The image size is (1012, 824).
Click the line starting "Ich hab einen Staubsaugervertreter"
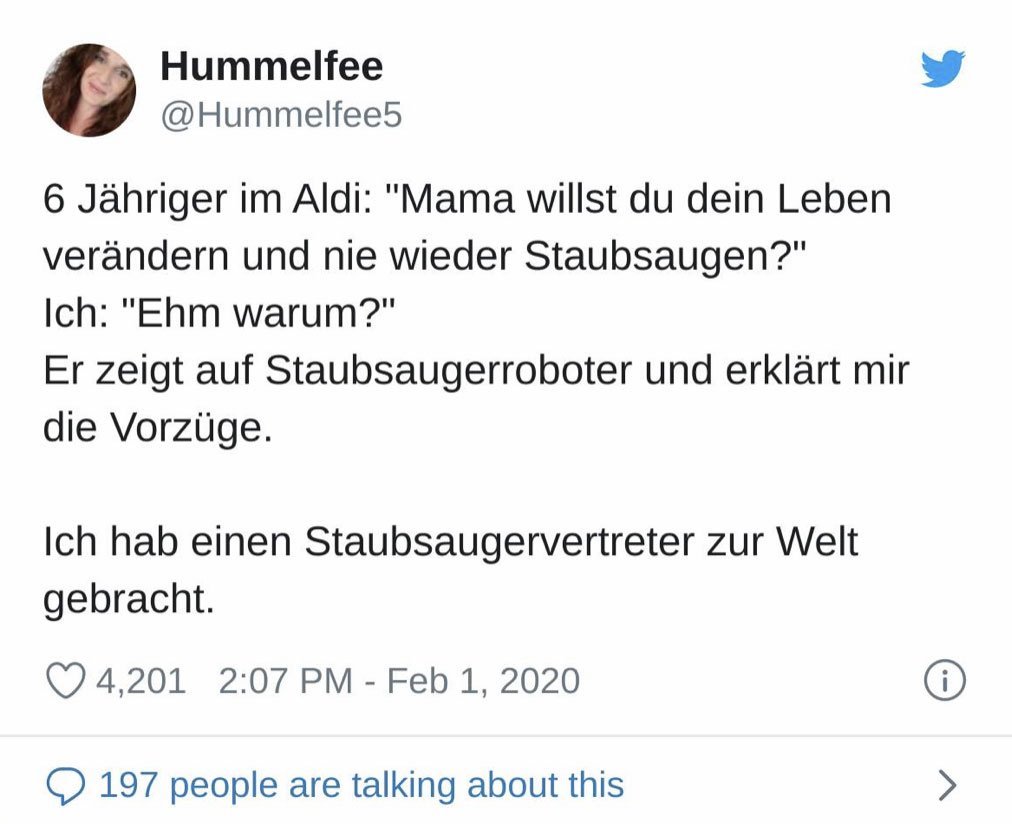coord(450,542)
